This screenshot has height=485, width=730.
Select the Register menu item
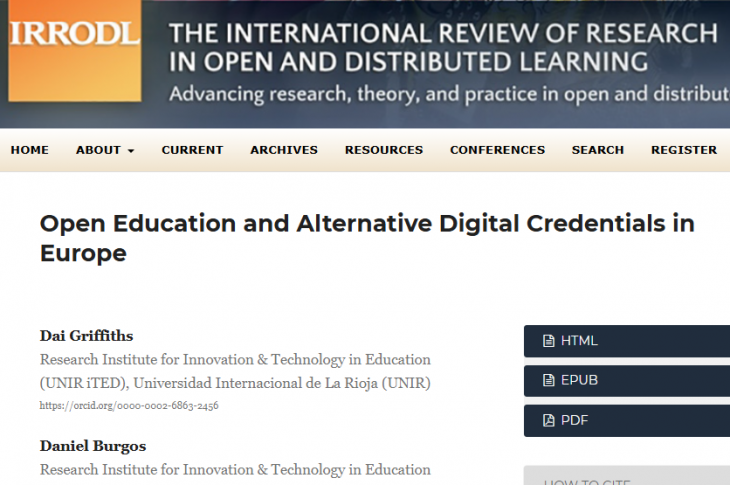[x=684, y=150]
